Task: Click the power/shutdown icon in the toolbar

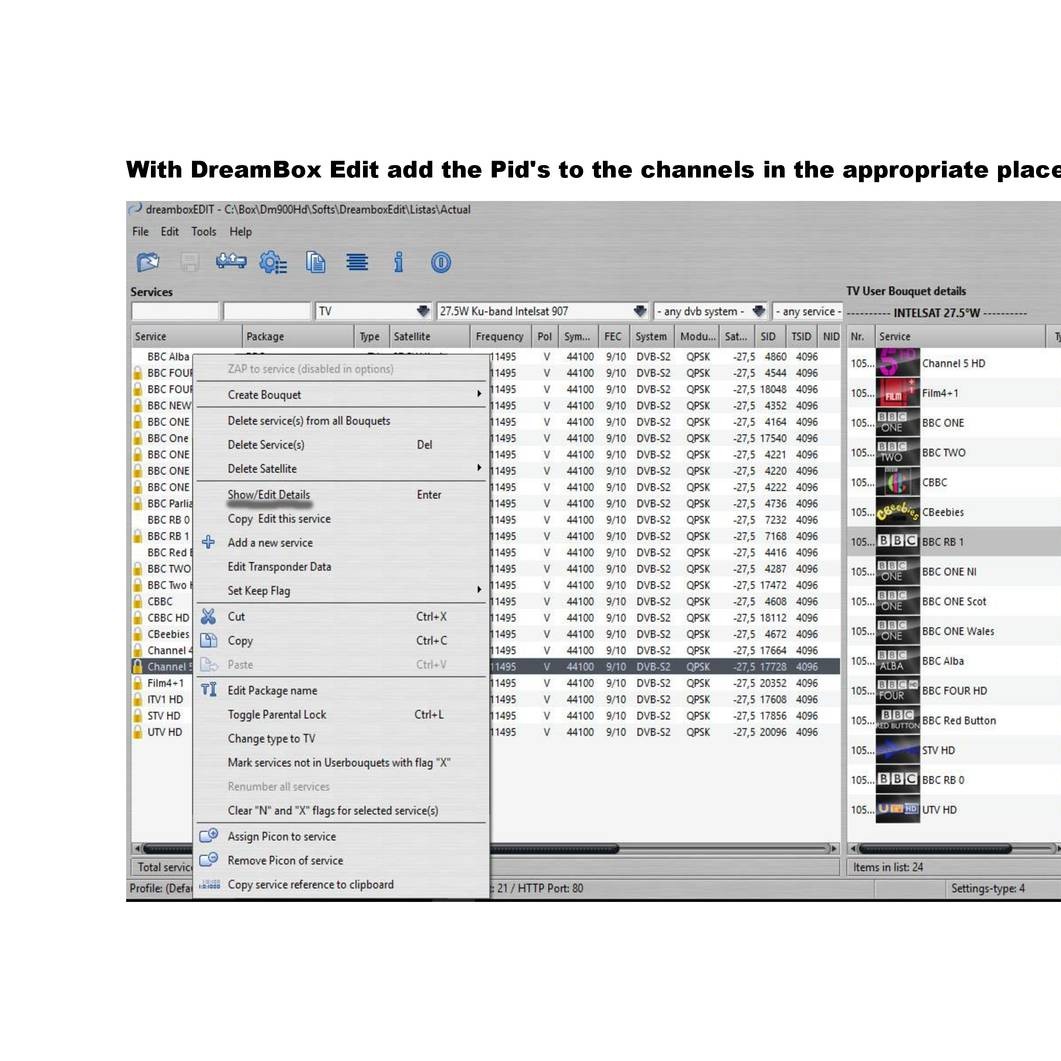Action: click(439, 261)
